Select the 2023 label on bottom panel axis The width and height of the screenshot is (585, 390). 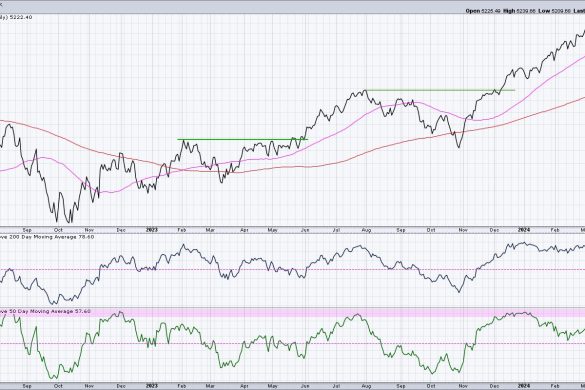pos(151,386)
